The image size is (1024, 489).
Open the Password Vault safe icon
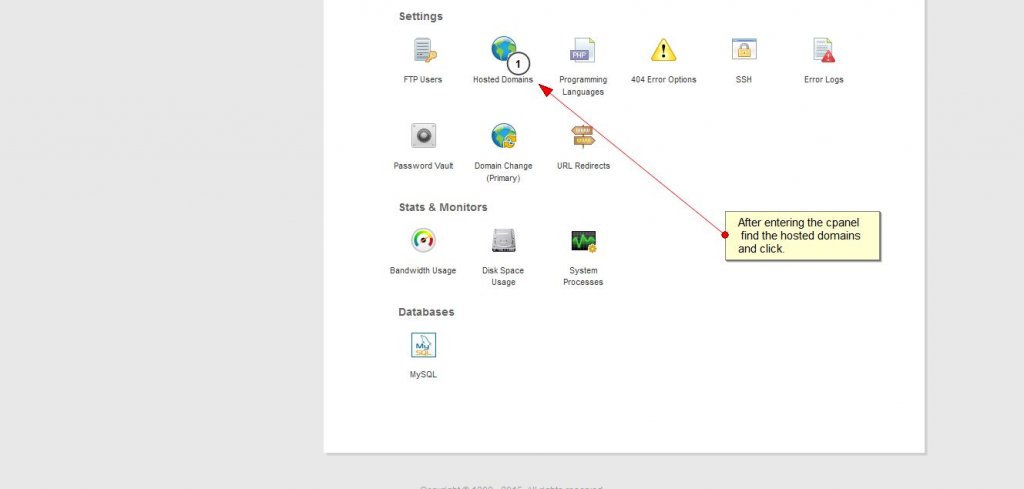pos(423,136)
